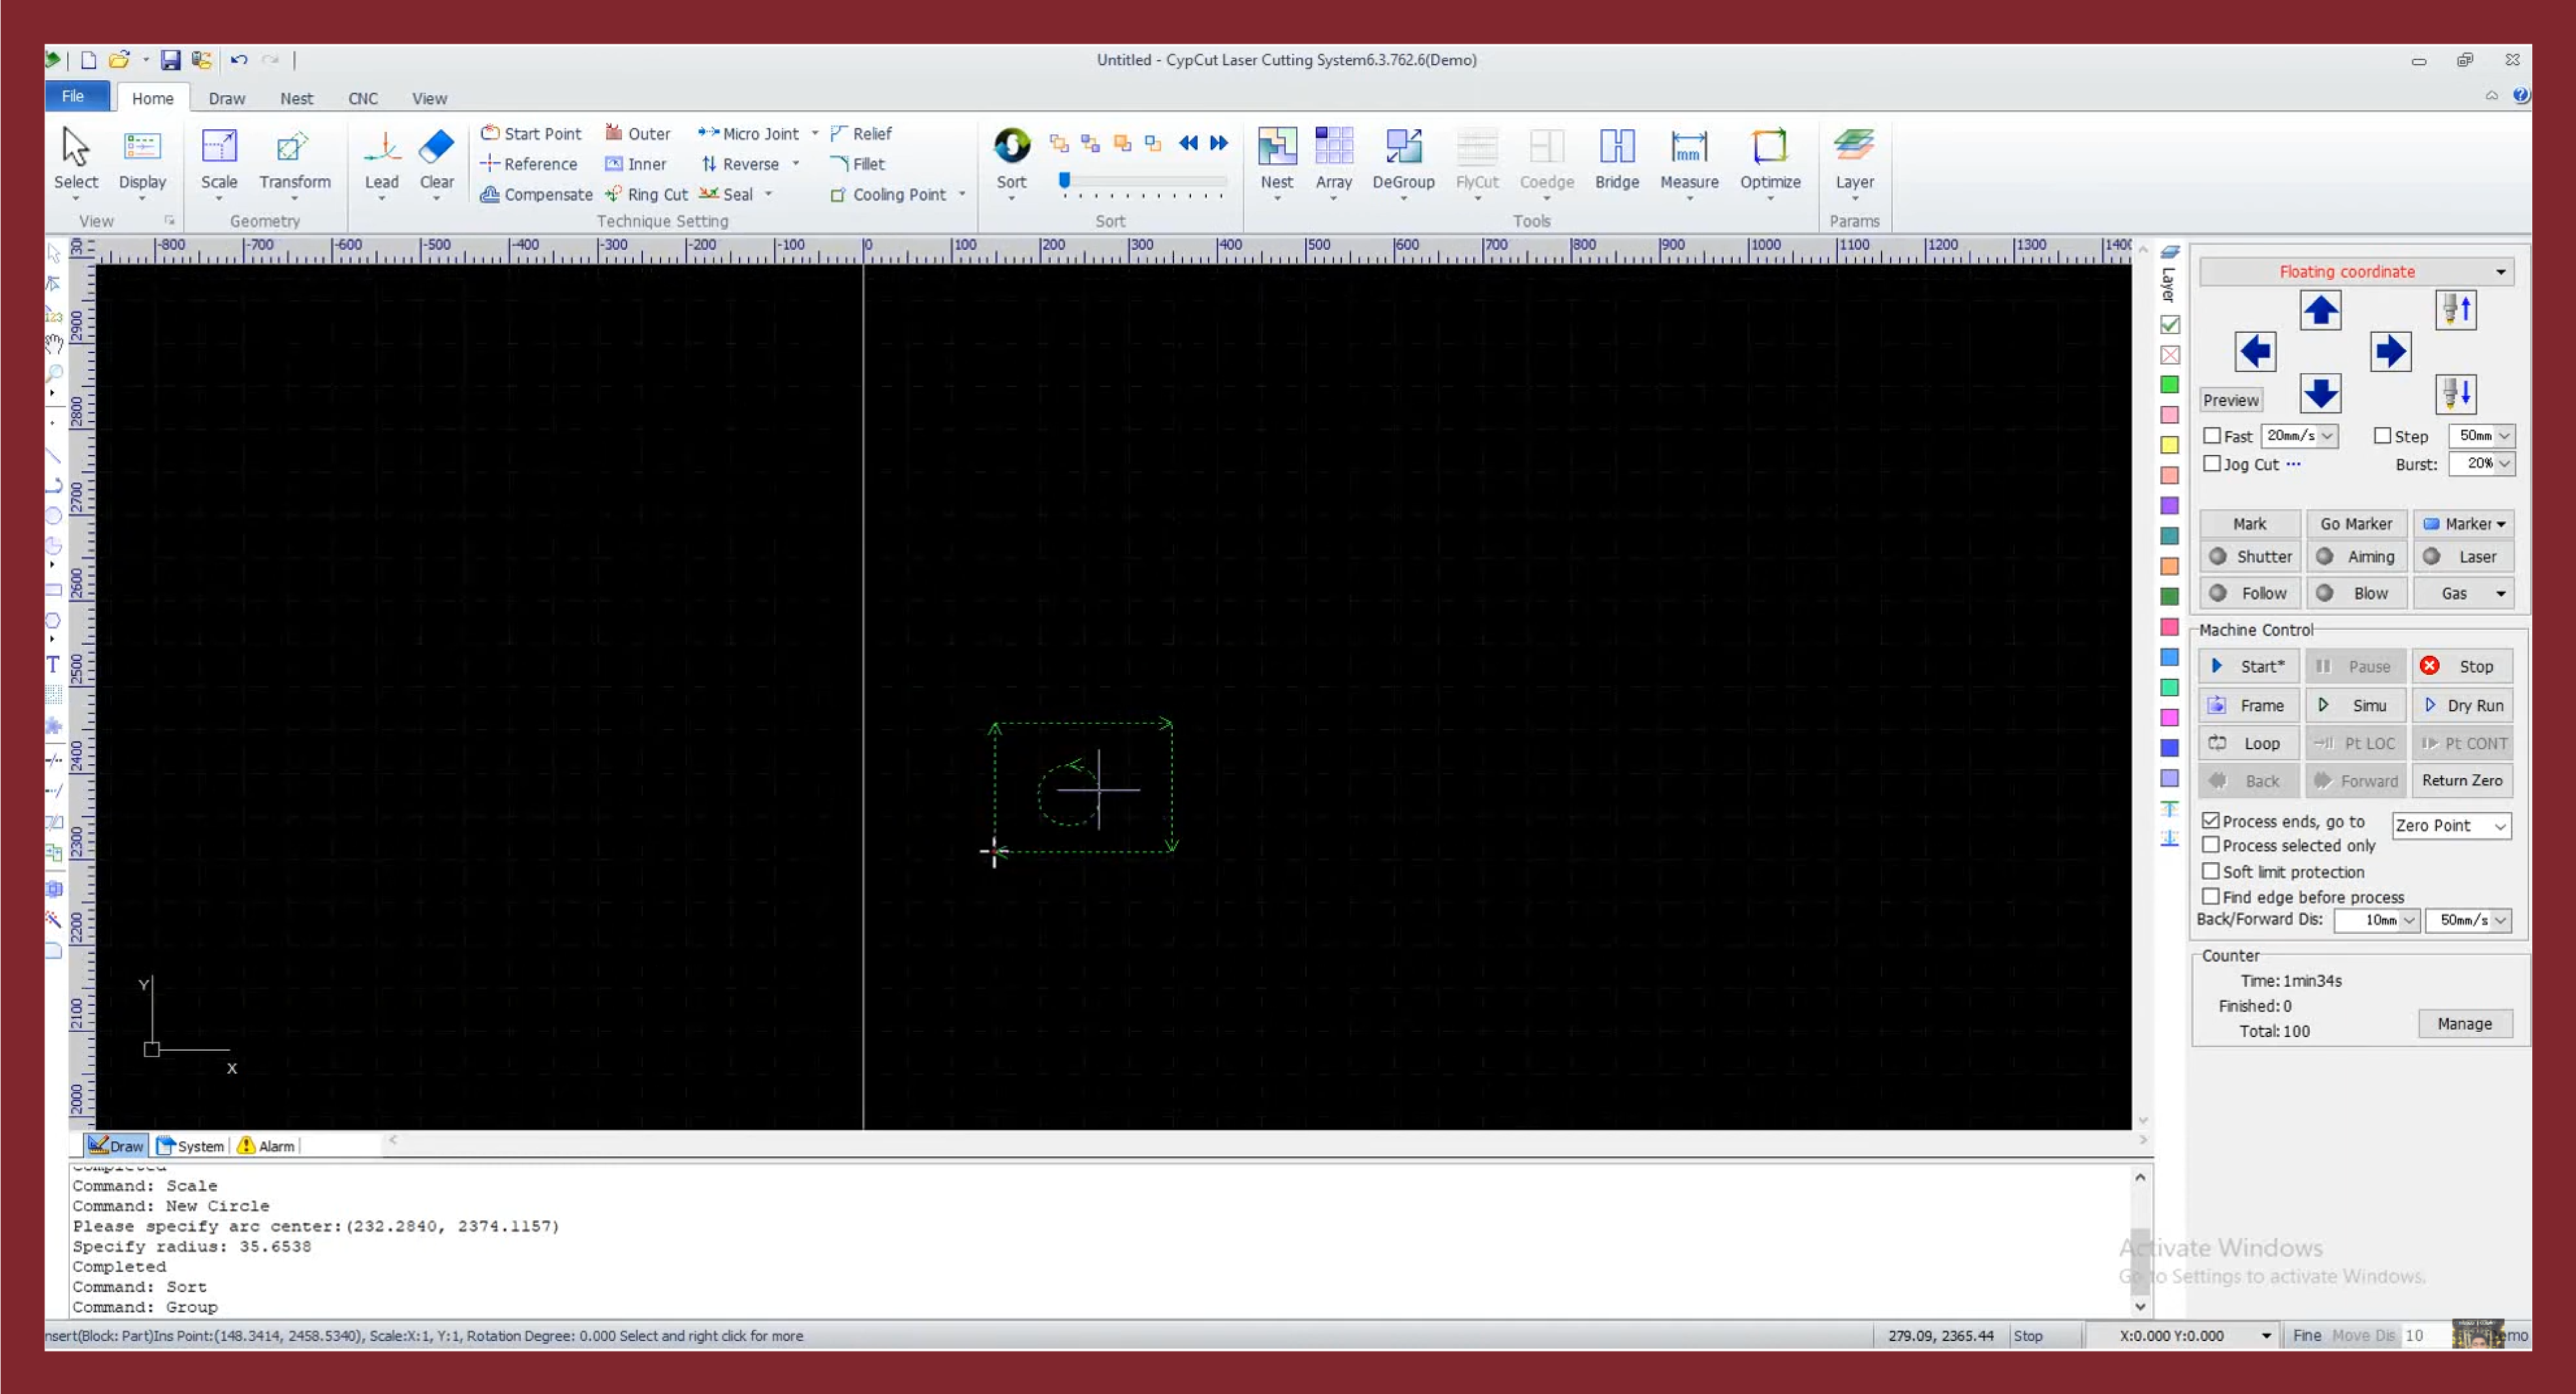Screen dimensions: 2576x1394
Task: Open the Display options icon
Action: coord(142,147)
